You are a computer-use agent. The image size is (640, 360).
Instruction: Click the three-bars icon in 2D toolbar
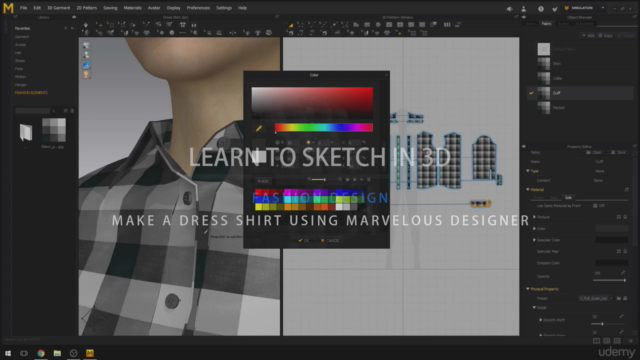(447, 25)
